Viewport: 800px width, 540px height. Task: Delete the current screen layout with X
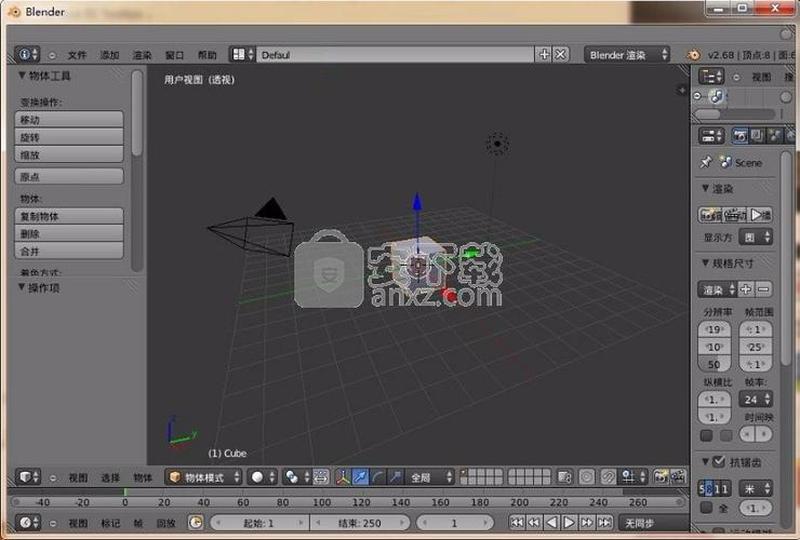point(560,54)
